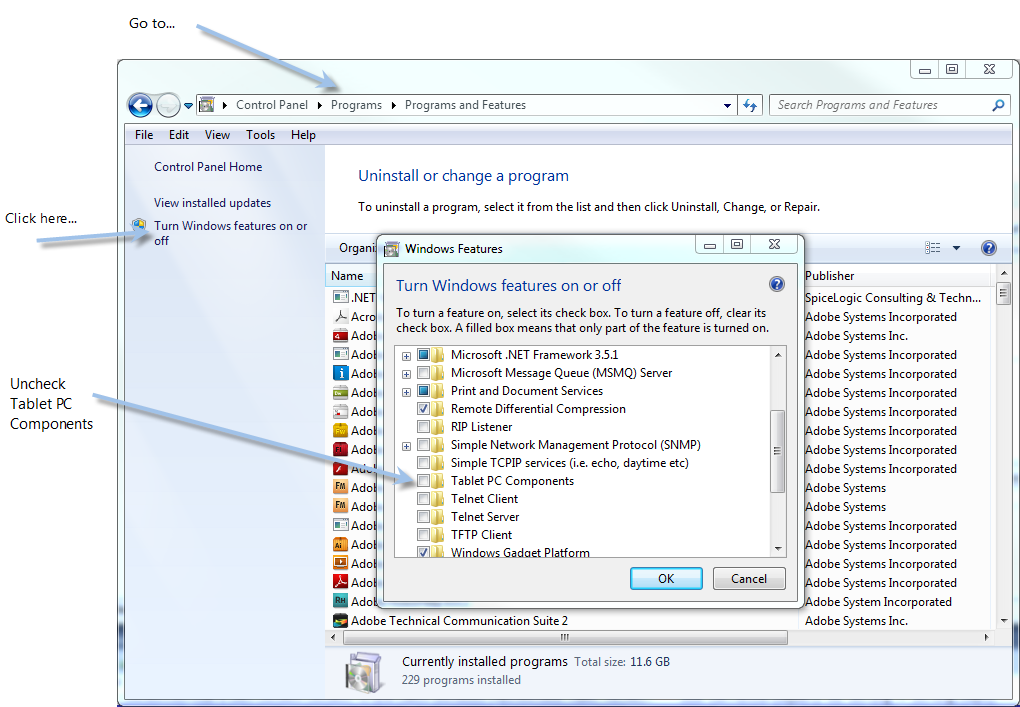Open the Help menu
The height and width of the screenshot is (707, 1020).
[x=303, y=135]
